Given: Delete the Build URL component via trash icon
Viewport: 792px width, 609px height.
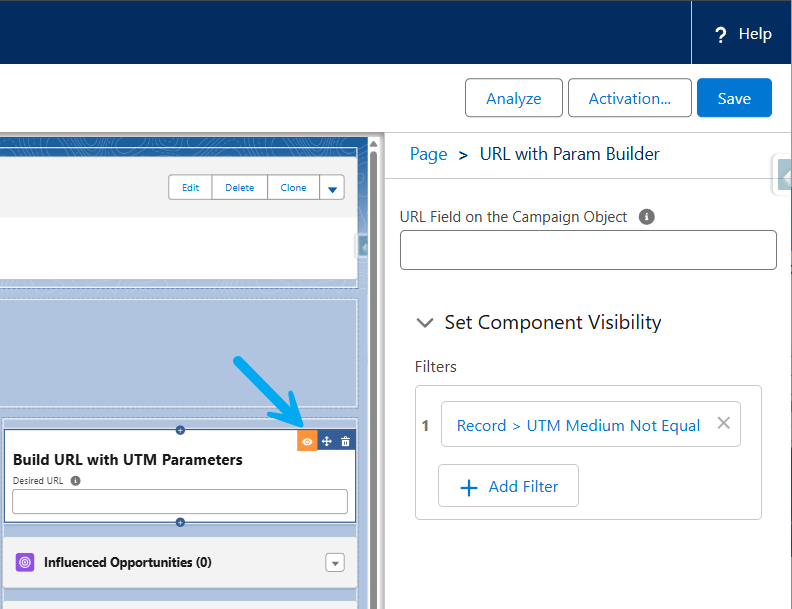Looking at the screenshot, I should tap(346, 441).
